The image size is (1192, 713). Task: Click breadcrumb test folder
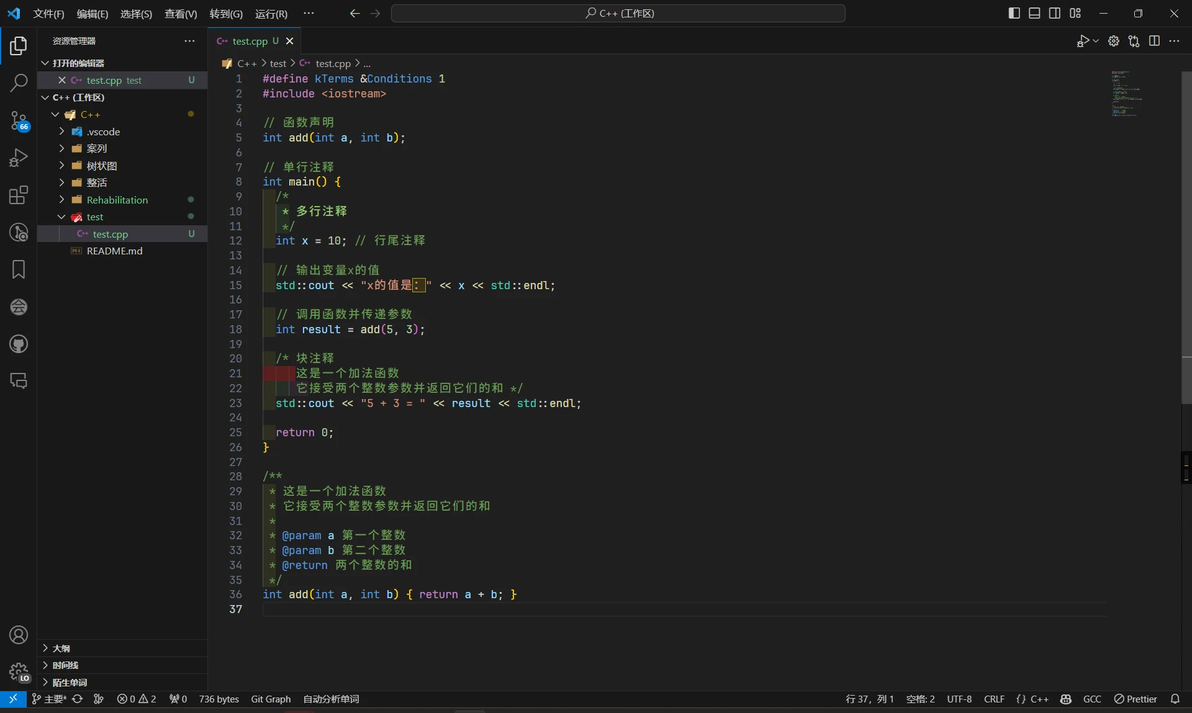(278, 63)
